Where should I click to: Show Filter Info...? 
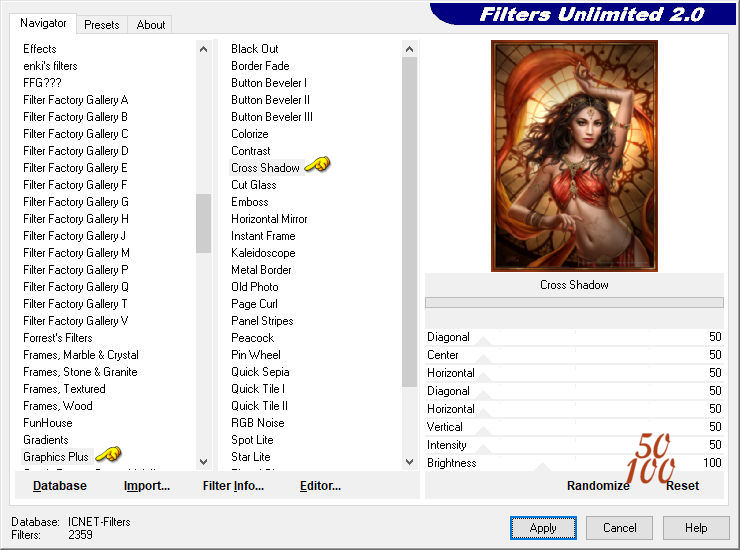pyautogui.click(x=233, y=486)
